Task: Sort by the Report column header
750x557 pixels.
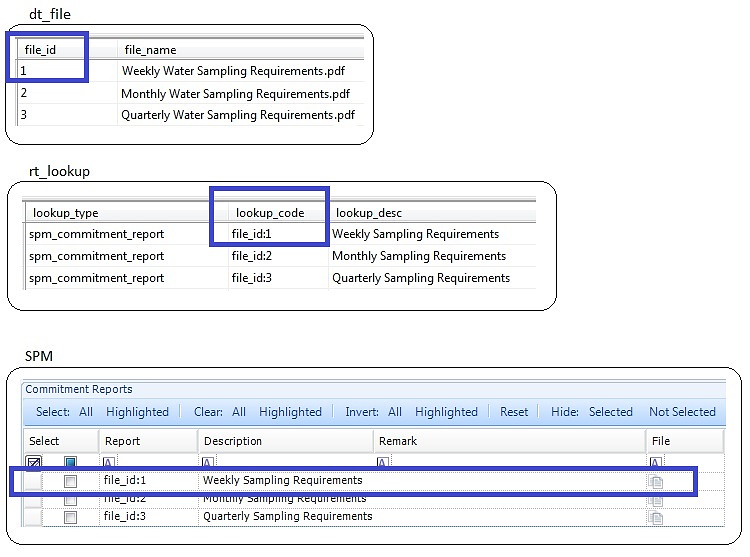Action: click(148, 441)
